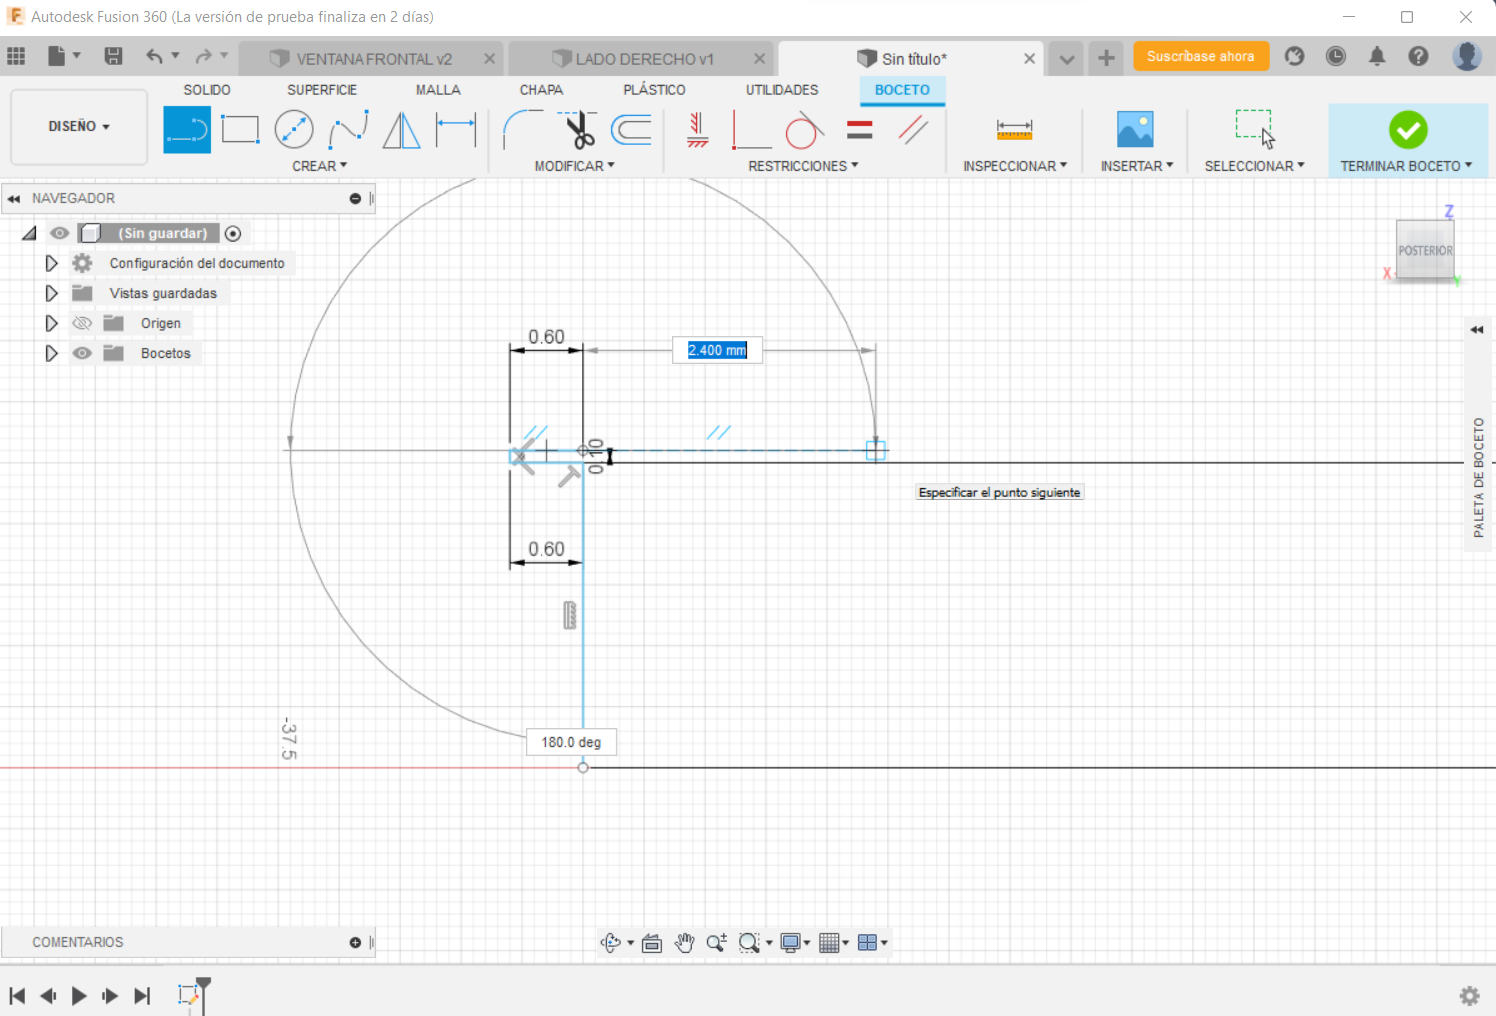Add a new design tab
Viewport: 1496px width, 1016px height.
coord(1106,58)
